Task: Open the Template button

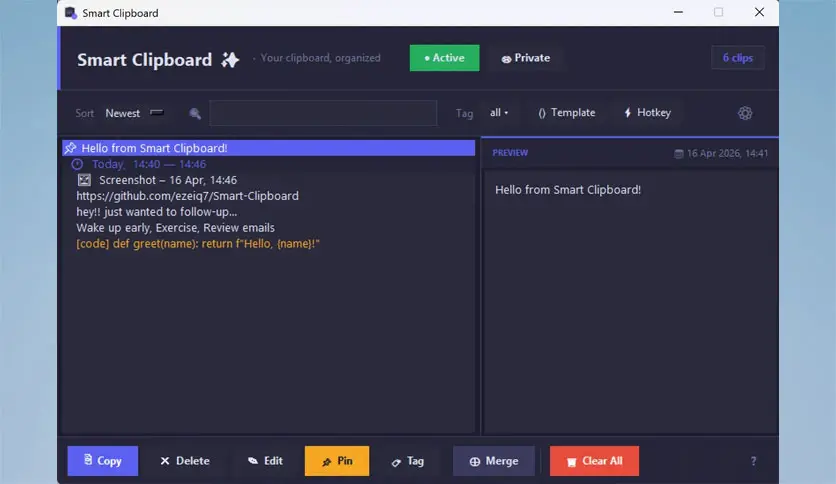Action: 566,112
